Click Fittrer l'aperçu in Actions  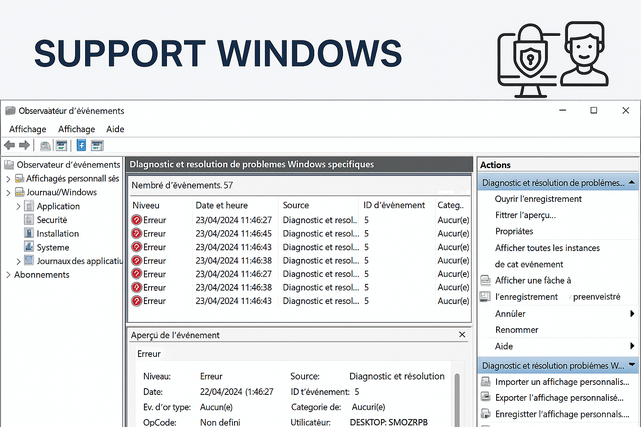(525, 215)
